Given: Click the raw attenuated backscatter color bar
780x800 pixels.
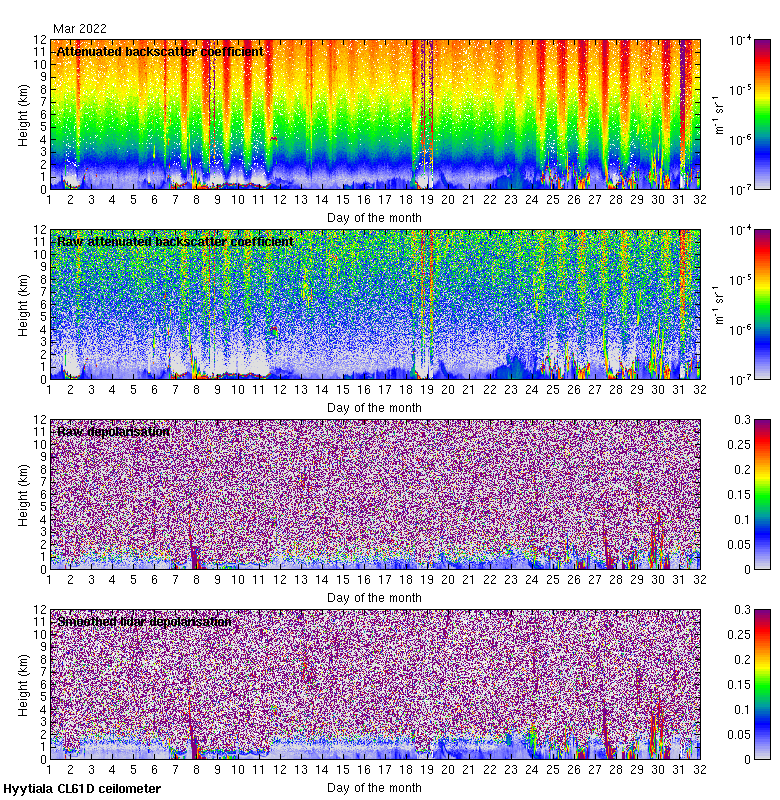Looking at the screenshot, I should [762, 305].
